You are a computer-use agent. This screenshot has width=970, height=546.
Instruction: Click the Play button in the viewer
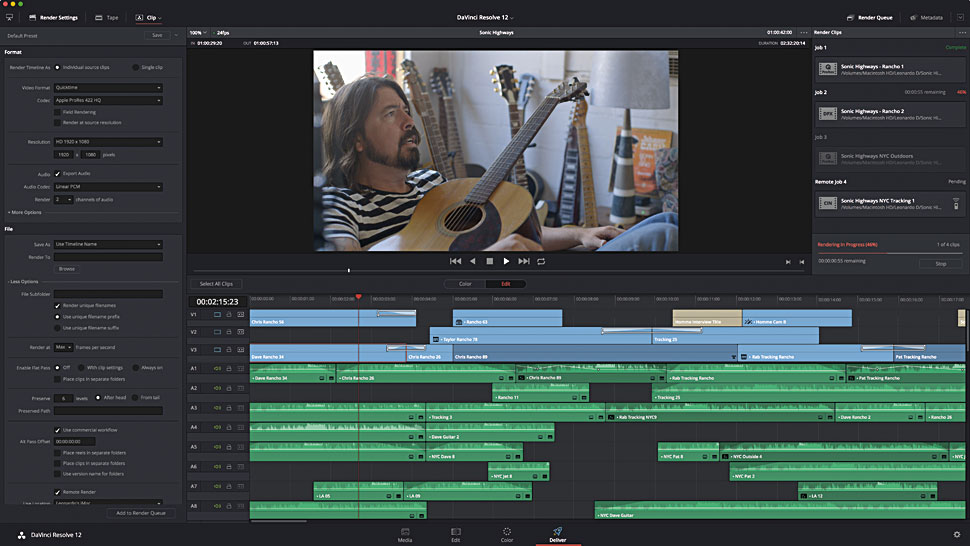[x=506, y=261]
